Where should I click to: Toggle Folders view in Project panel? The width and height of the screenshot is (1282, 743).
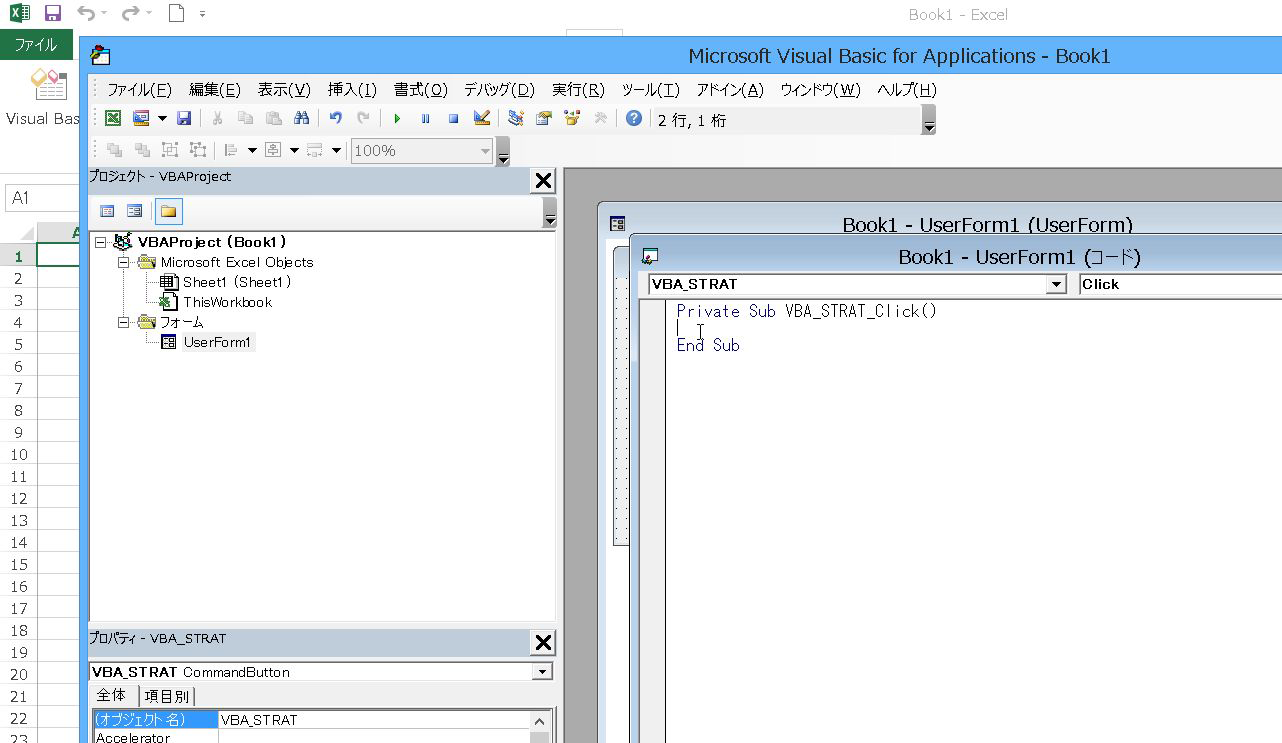(x=169, y=211)
